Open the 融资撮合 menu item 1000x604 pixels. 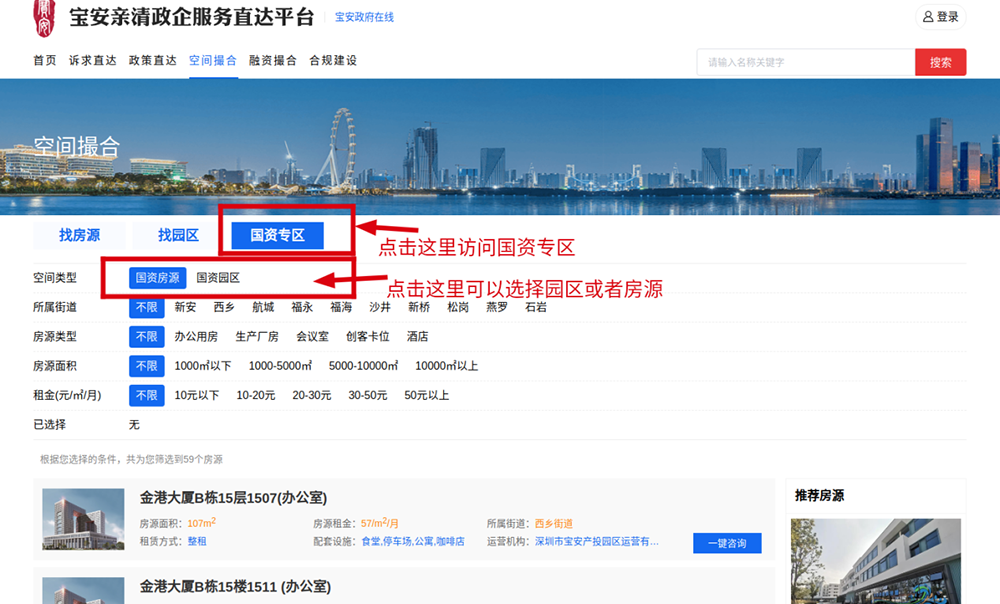click(x=273, y=61)
